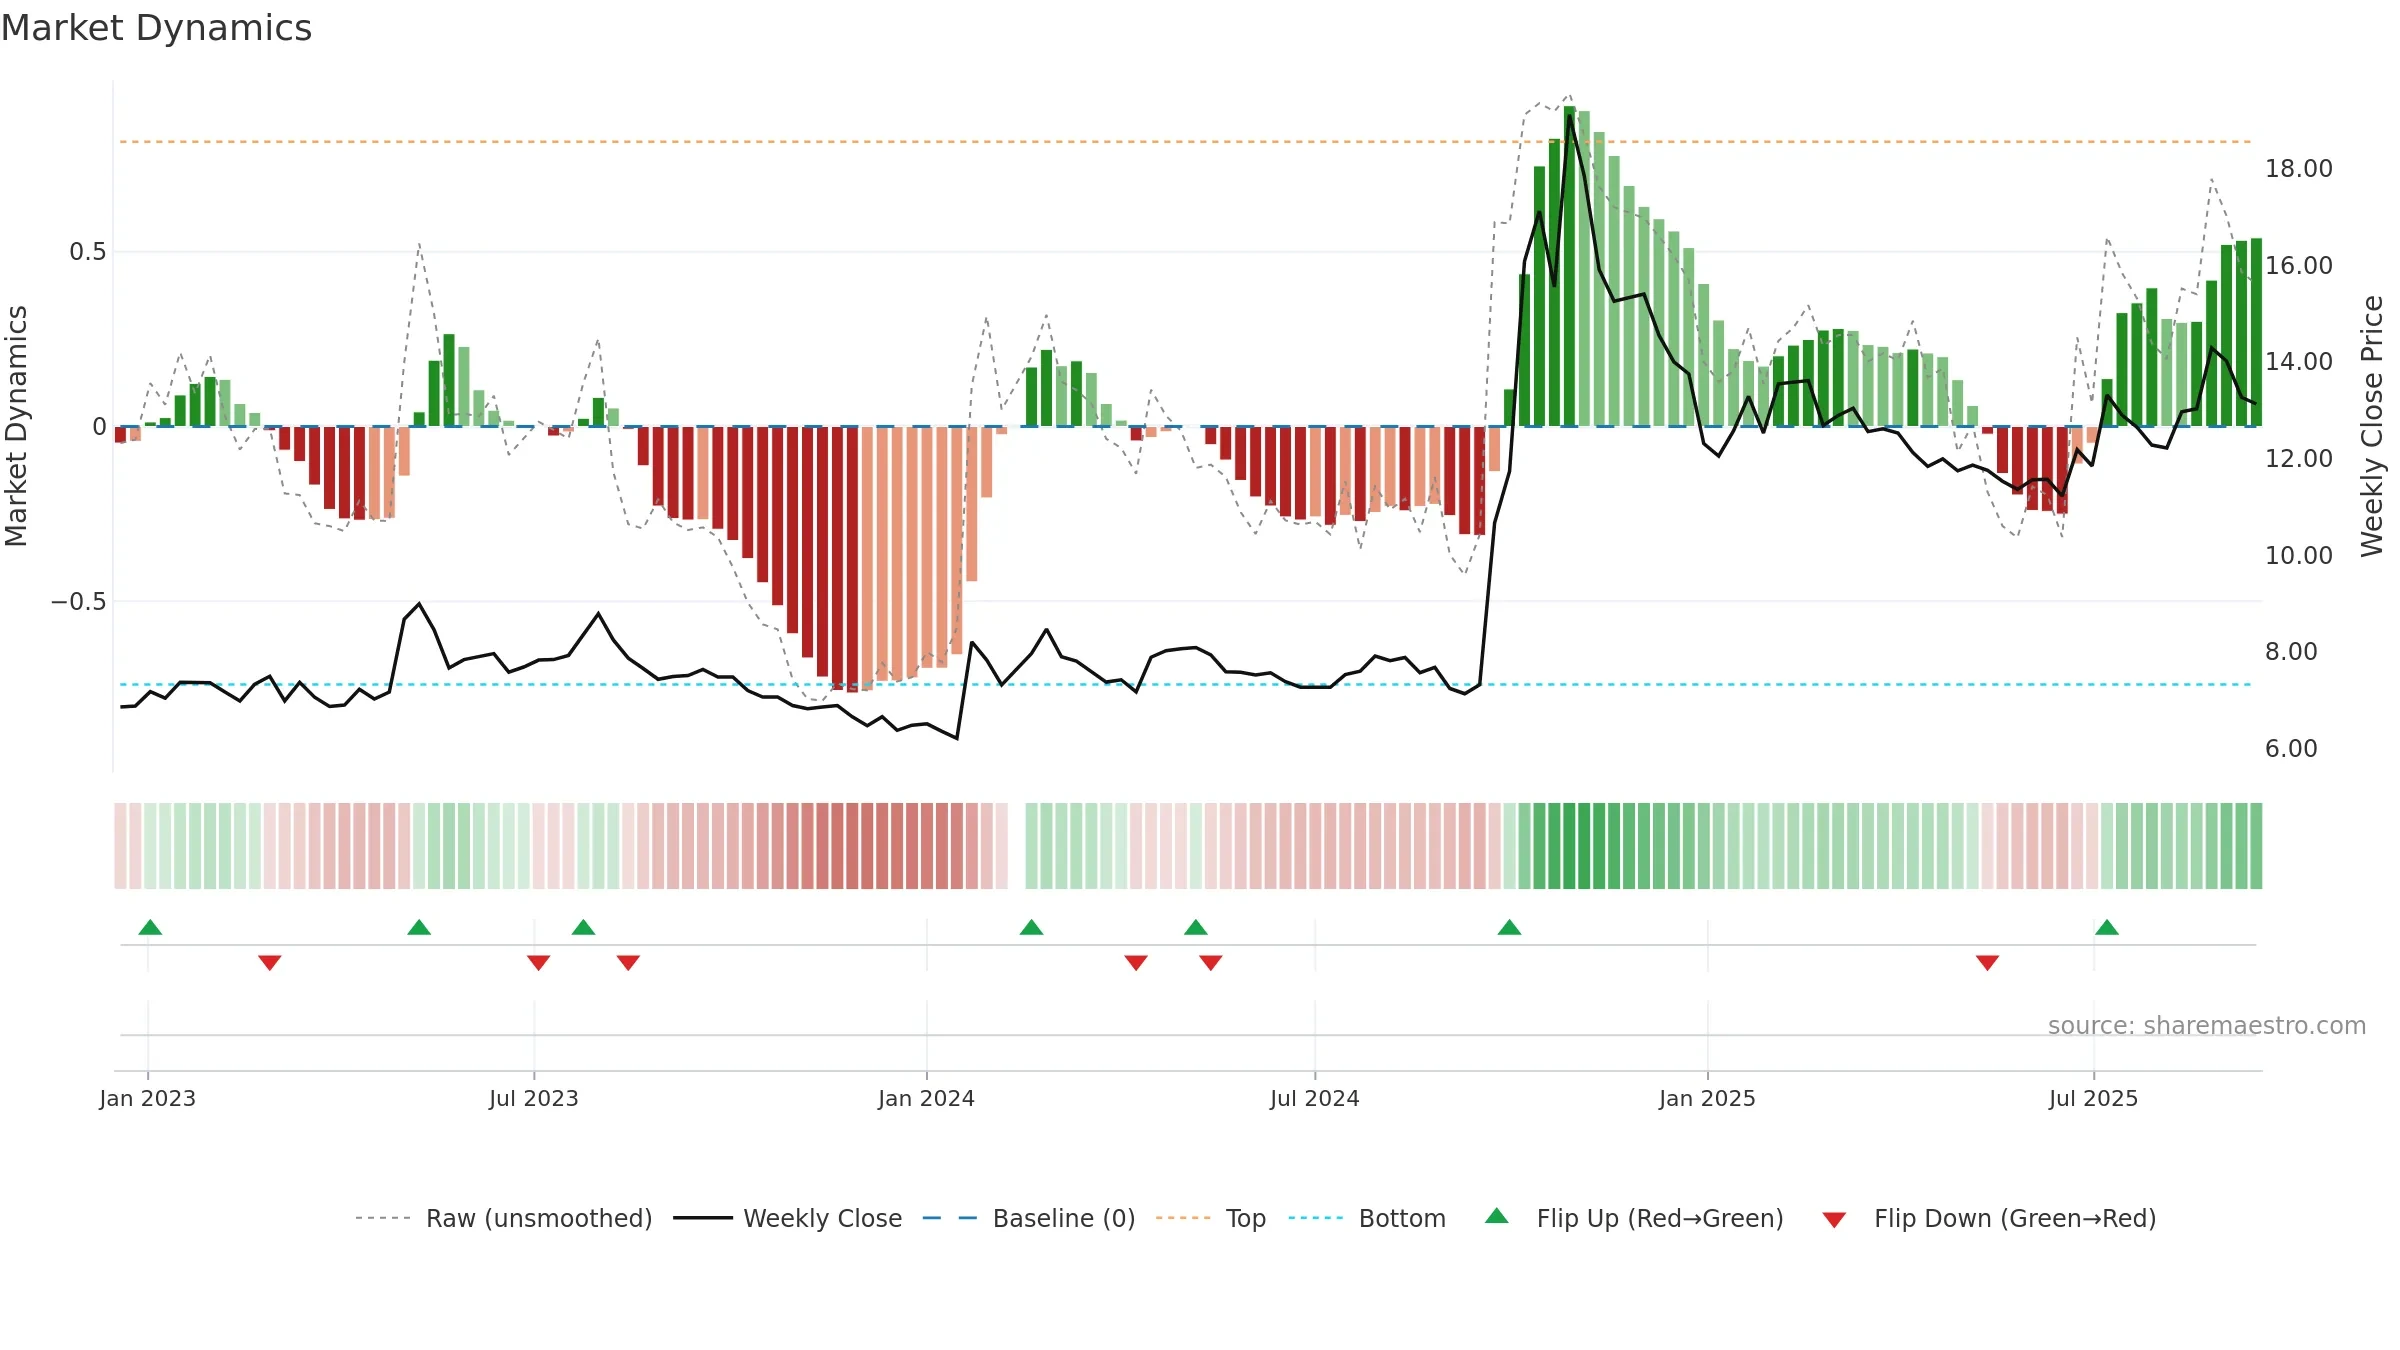Screen dimensions: 2400x1350
Task: Click the red flip-down triangle at Jul 2023
Action: point(539,963)
